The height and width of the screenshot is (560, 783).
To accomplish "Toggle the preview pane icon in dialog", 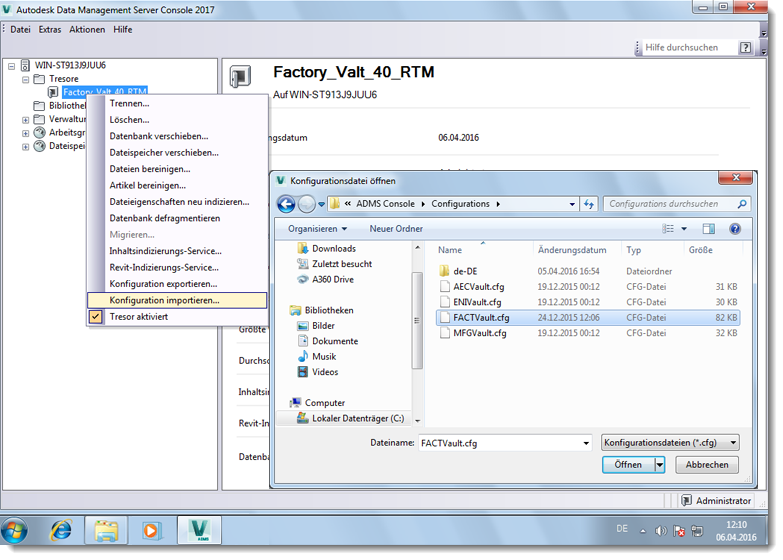I will click(x=708, y=229).
